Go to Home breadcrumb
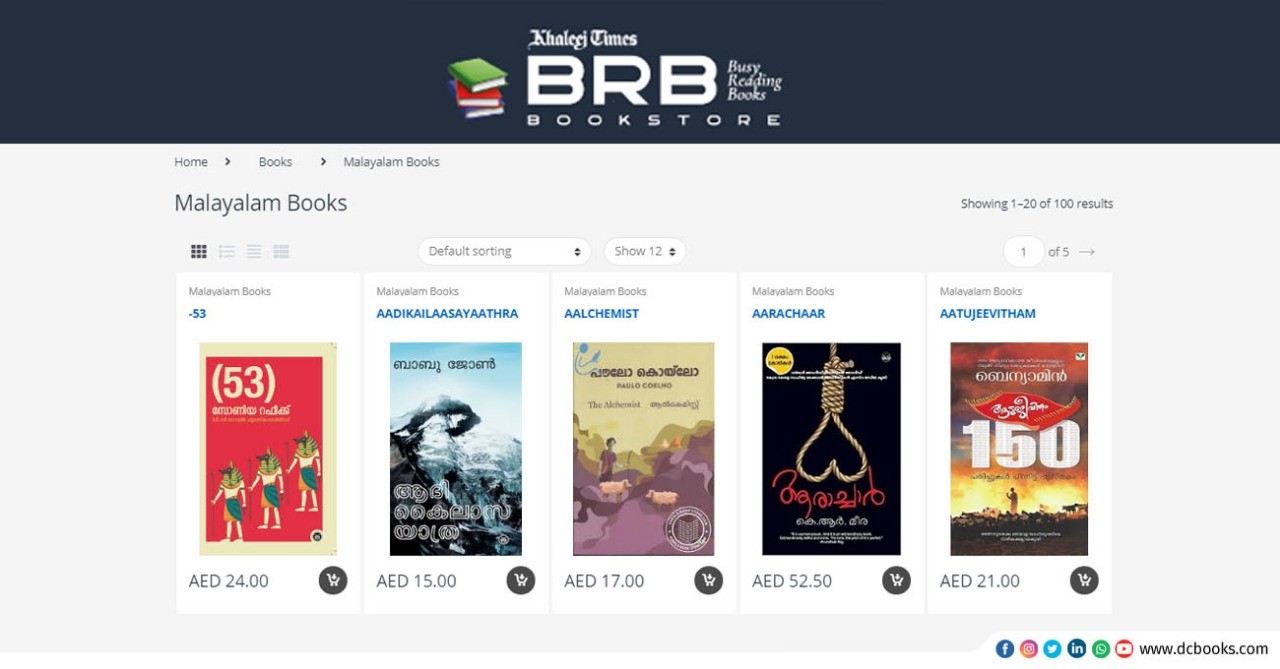 point(191,161)
